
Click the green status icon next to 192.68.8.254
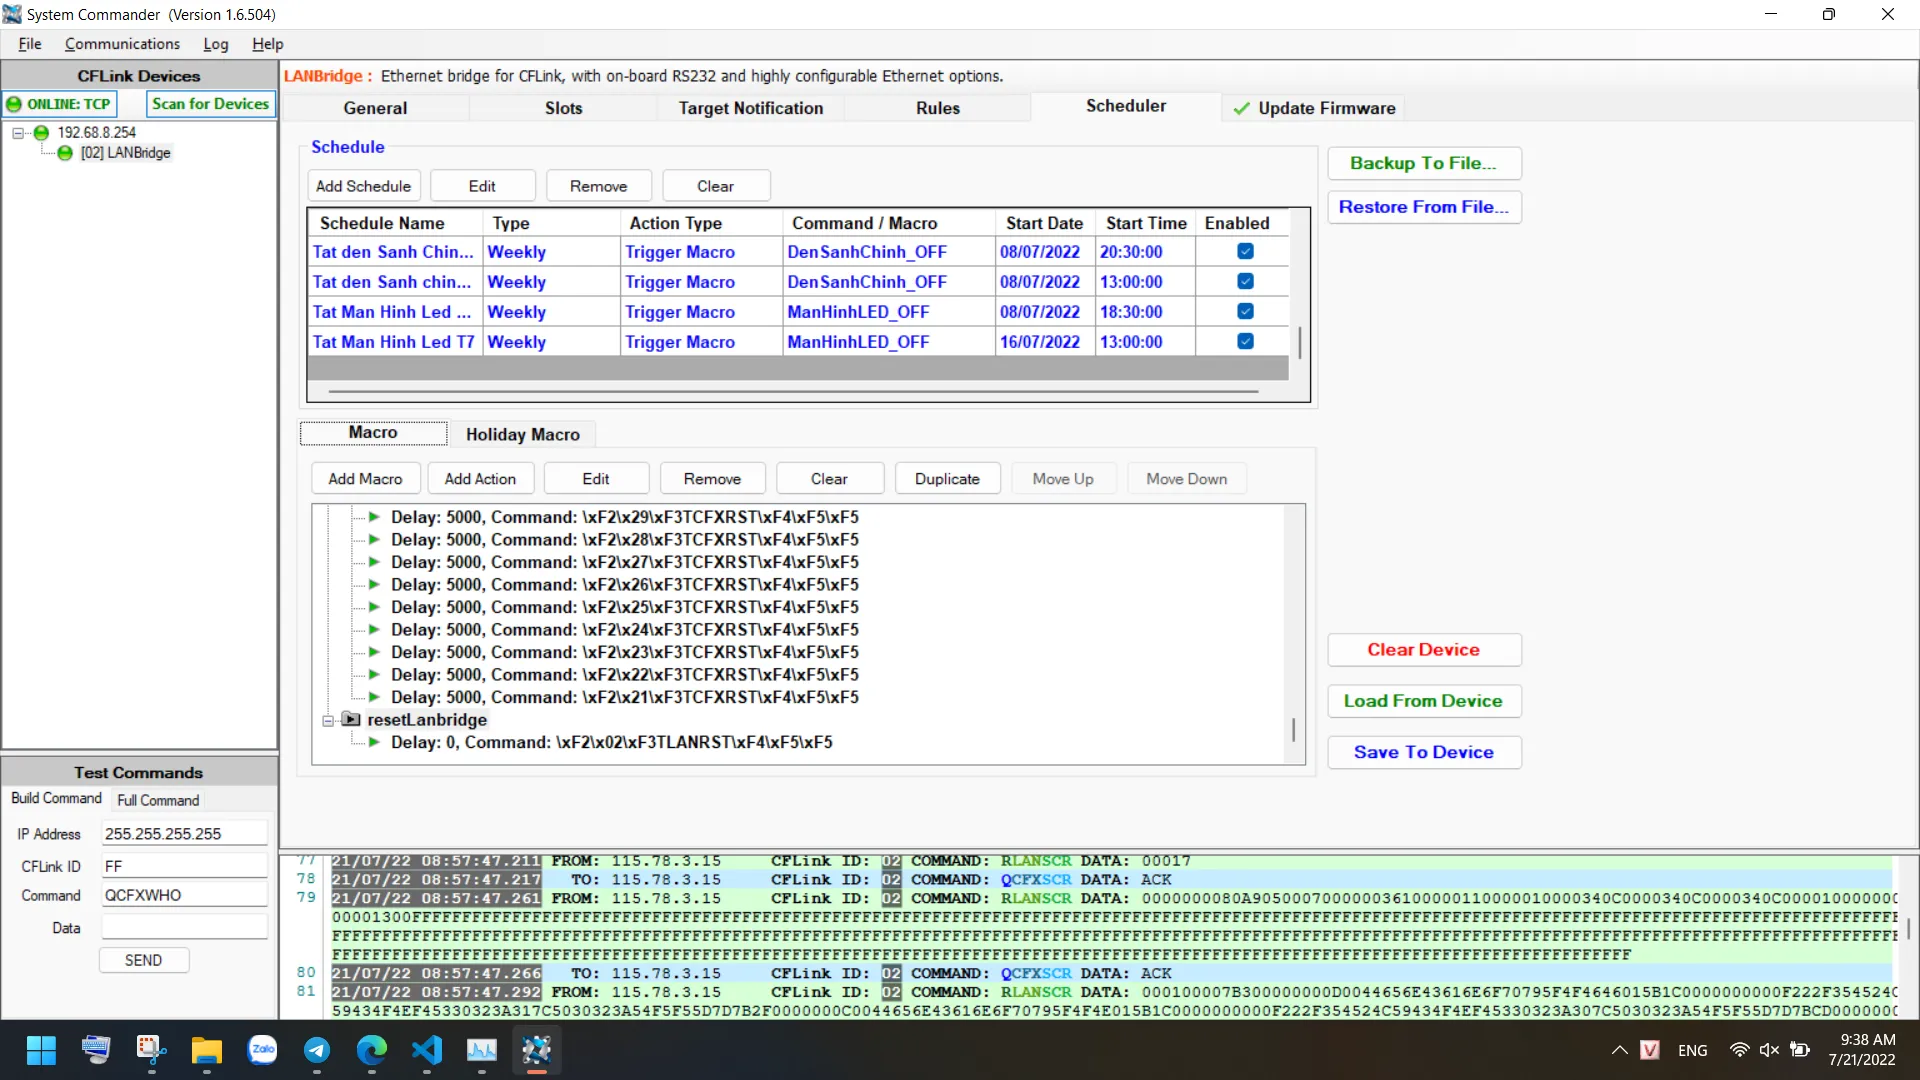click(41, 132)
